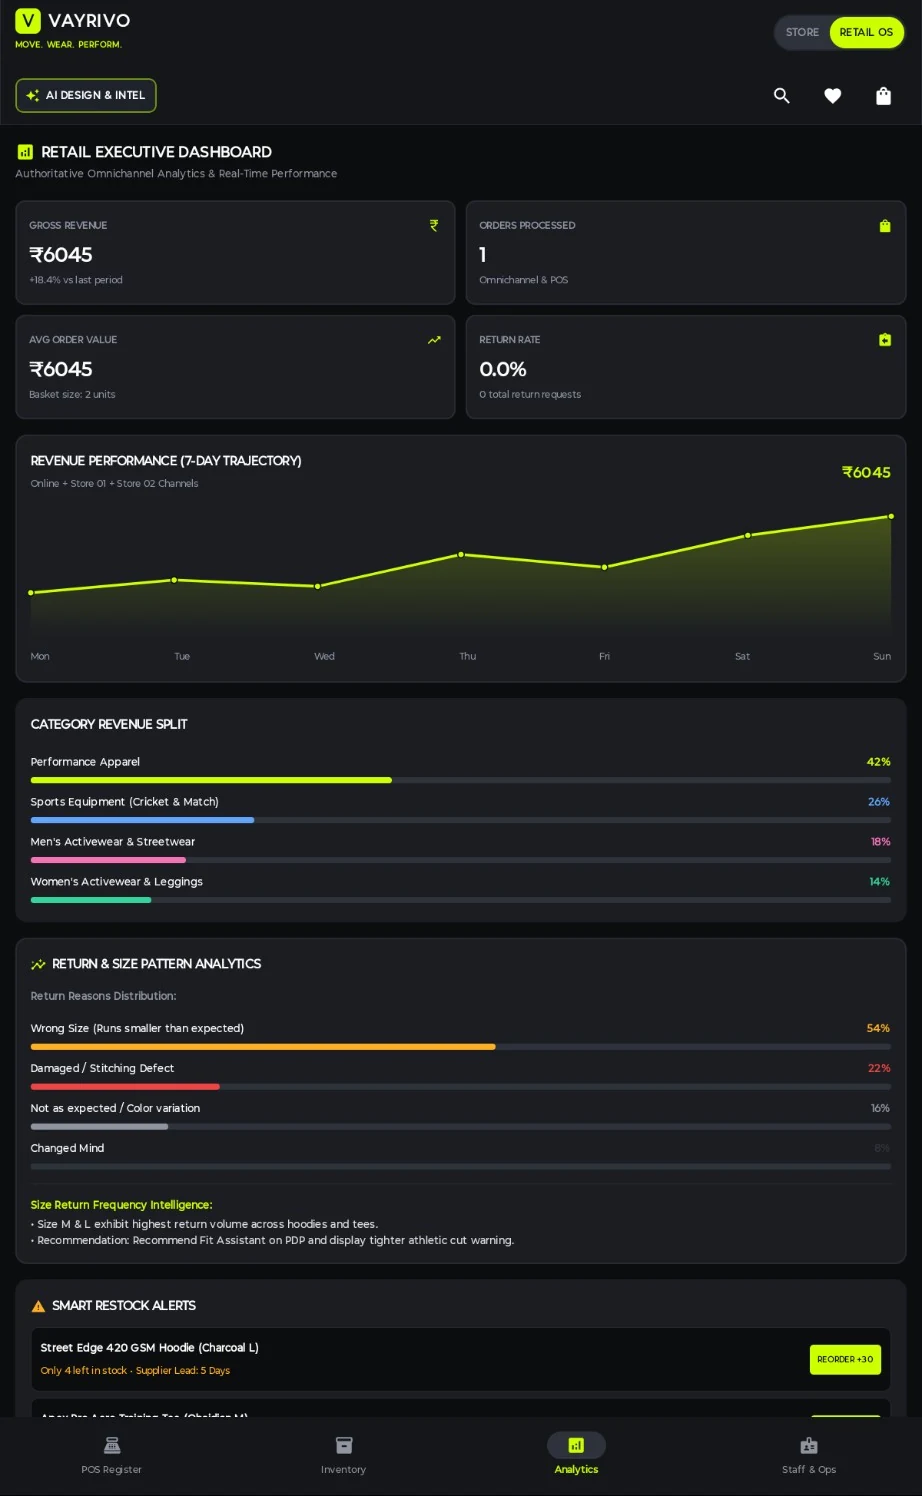
Task: Open AI Design & Intel
Action: pyautogui.click(x=86, y=95)
